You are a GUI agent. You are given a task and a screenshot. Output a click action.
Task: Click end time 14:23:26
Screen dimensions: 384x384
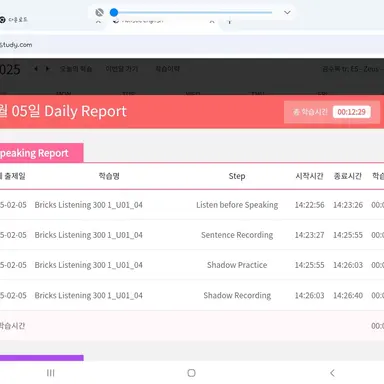pyautogui.click(x=348, y=205)
